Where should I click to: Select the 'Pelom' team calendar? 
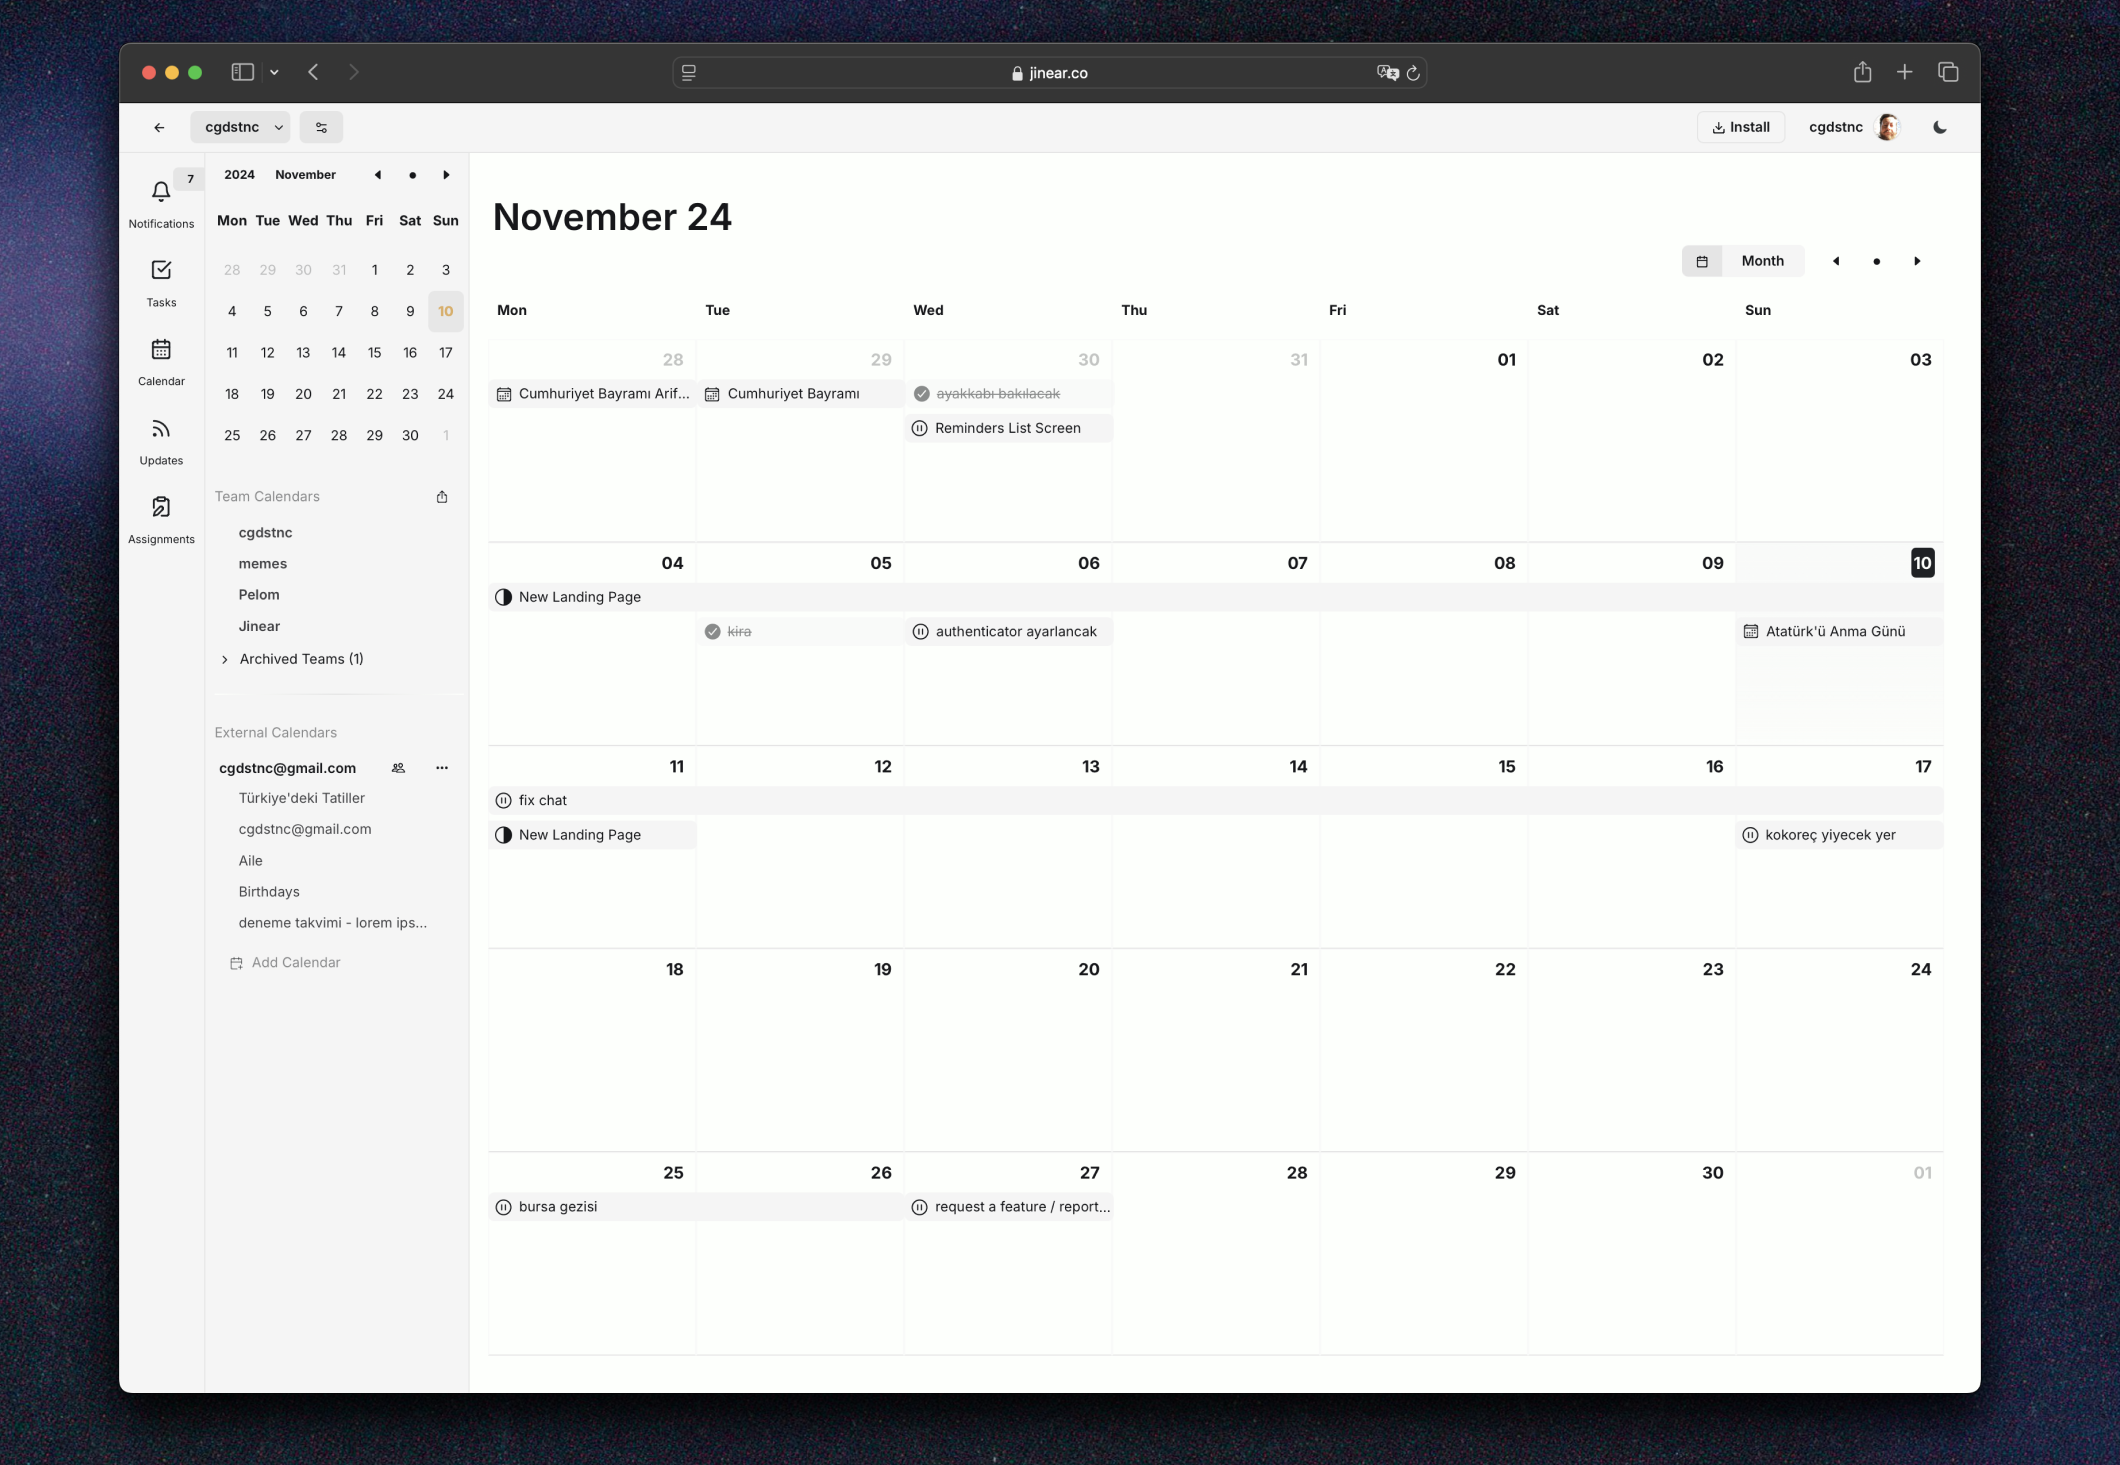[259, 594]
